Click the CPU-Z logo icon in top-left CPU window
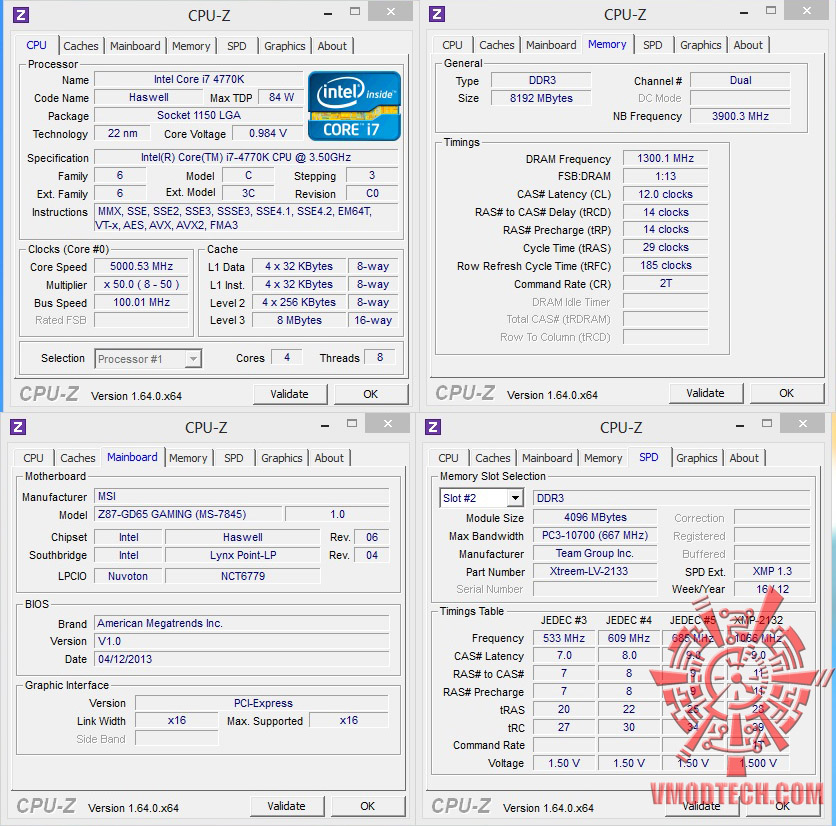The image size is (836, 826). 20,14
